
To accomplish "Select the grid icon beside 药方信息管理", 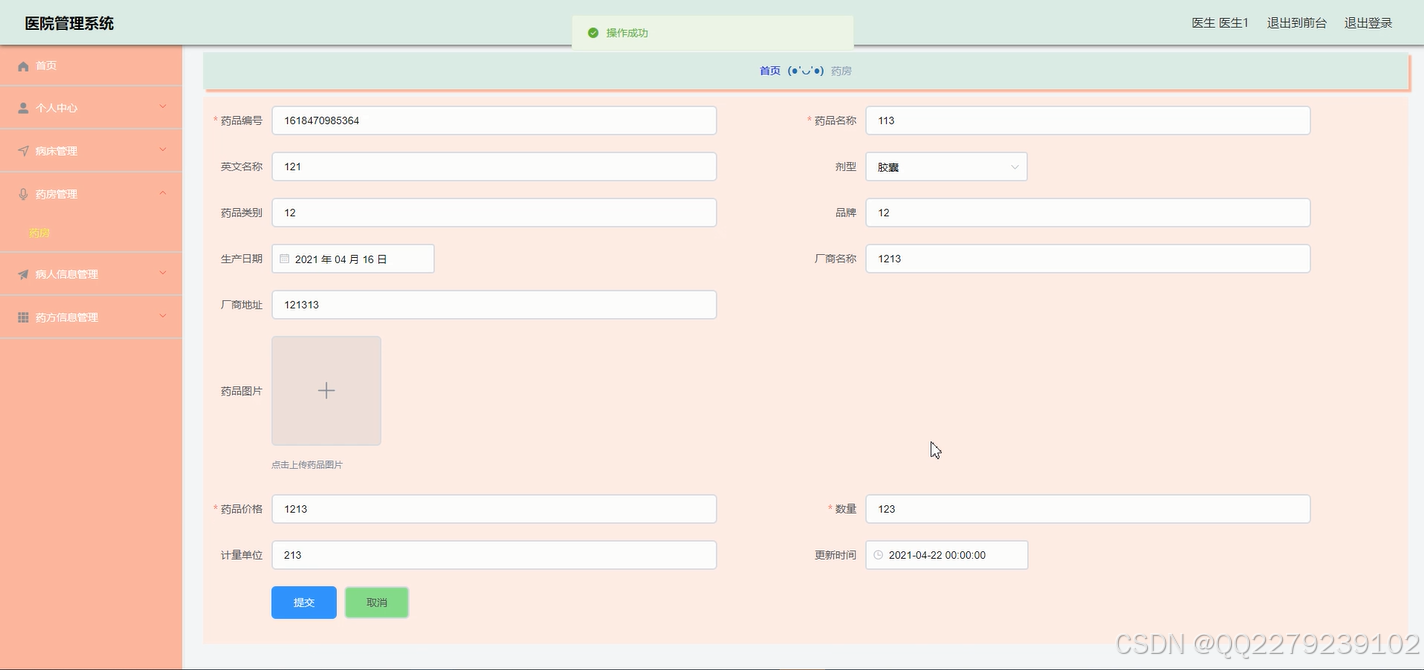I will pos(23,316).
